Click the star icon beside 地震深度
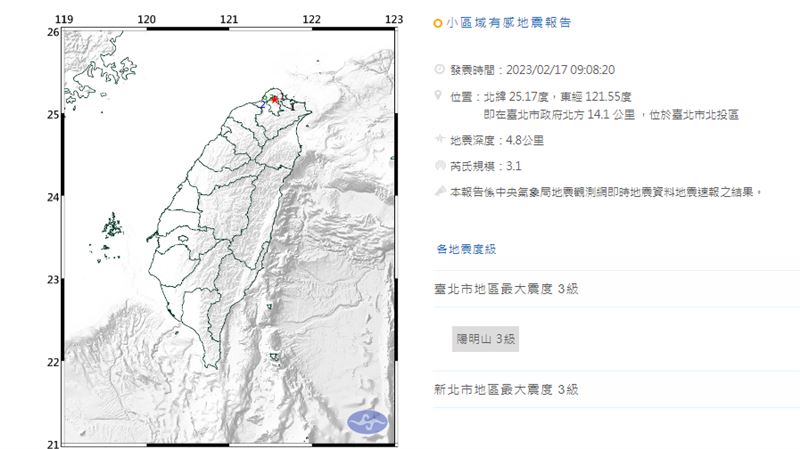This screenshot has width=800, height=449. click(x=439, y=139)
